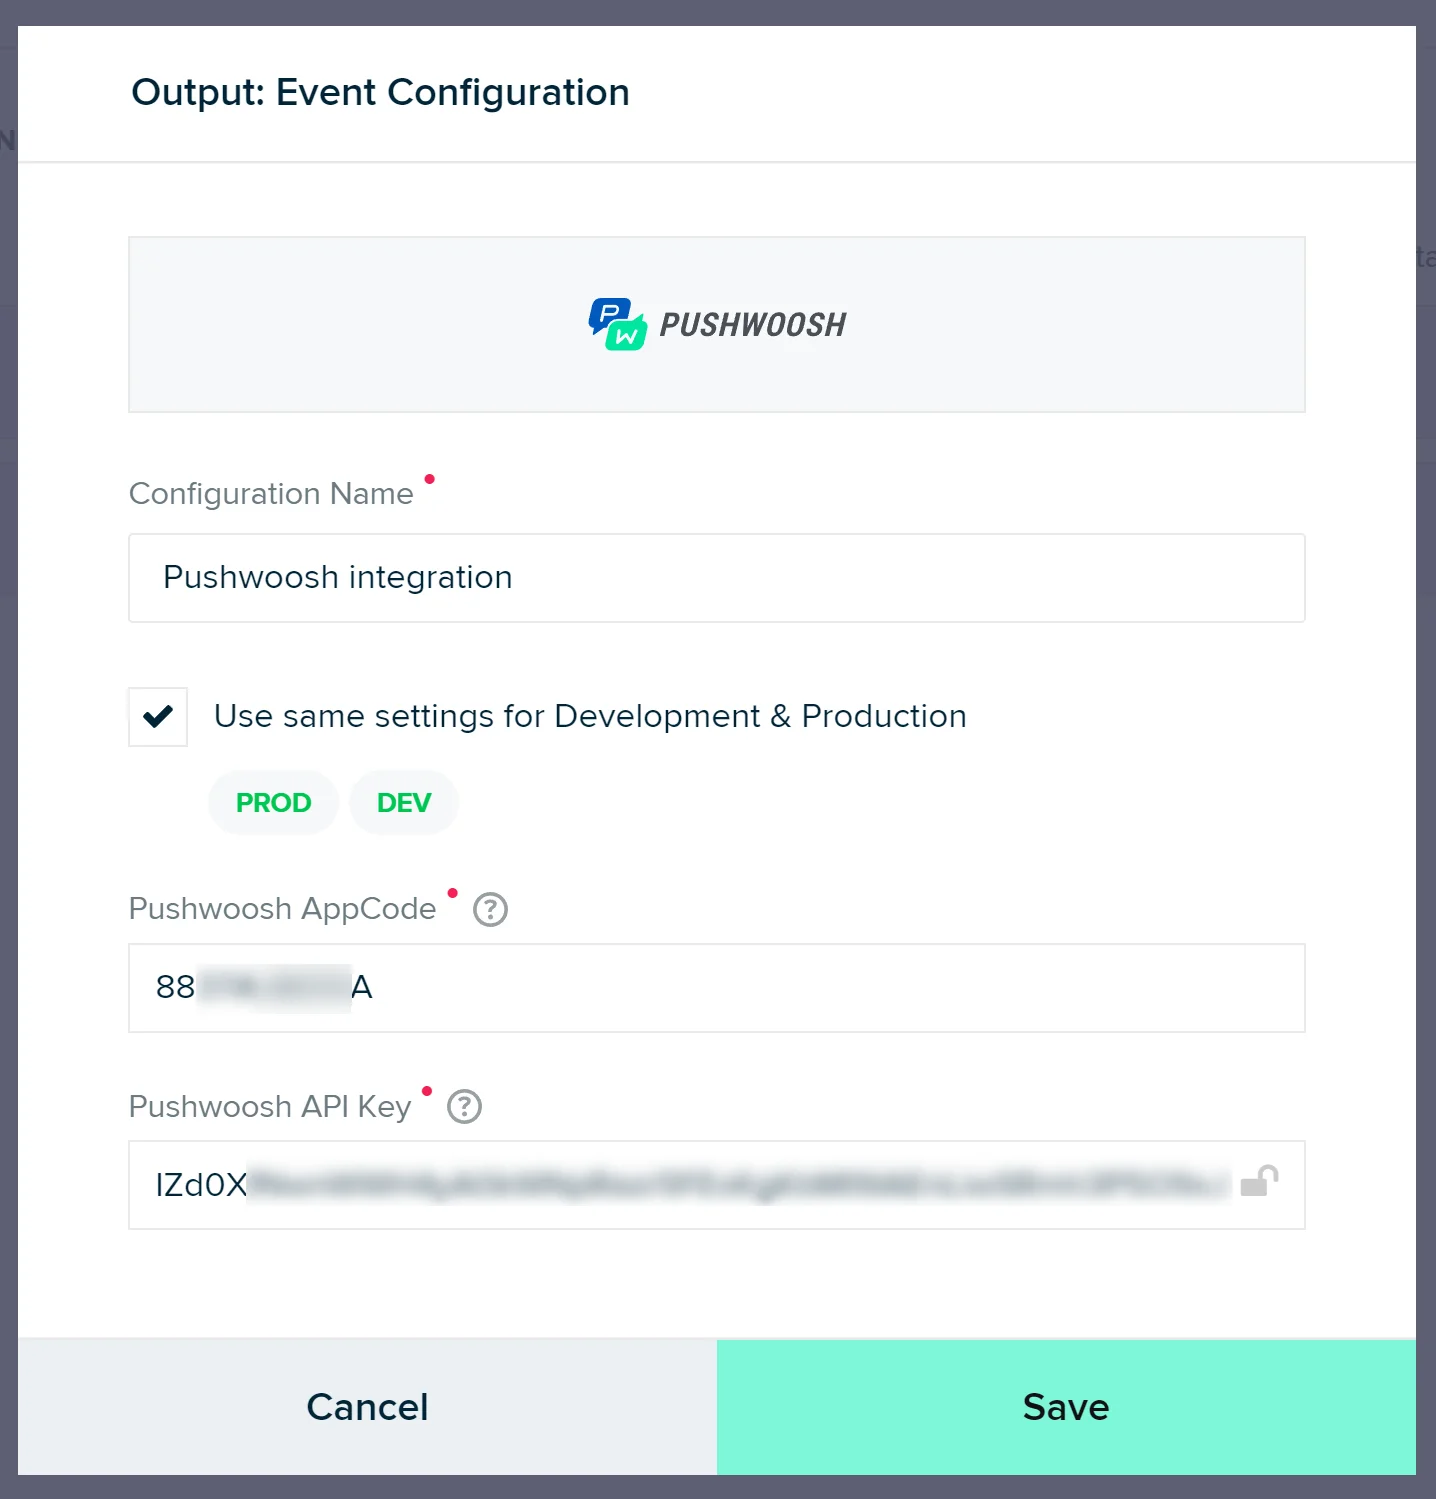The width and height of the screenshot is (1436, 1499).
Task: Click red required dot beside Pushwoosh AppCode
Action: 453,893
